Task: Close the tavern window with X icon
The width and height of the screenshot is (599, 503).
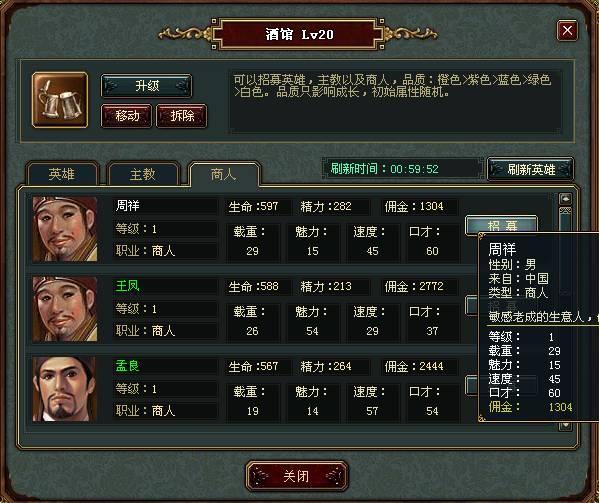Action: [567, 30]
